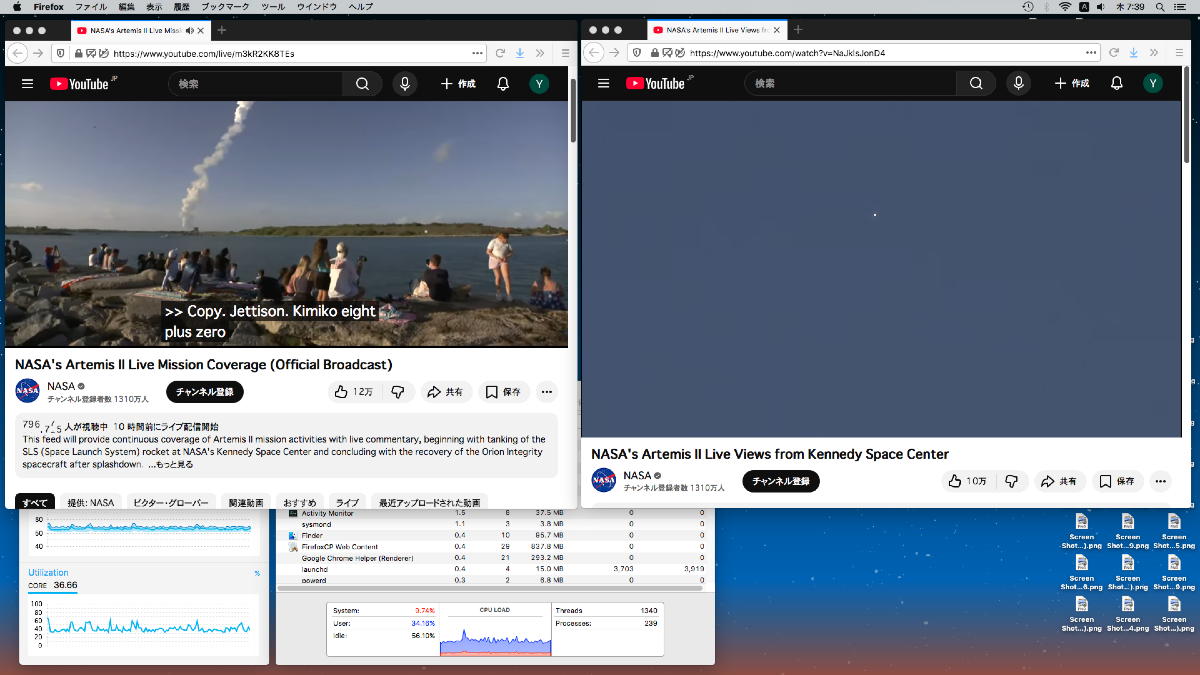Reload the page in left Firefox window
This screenshot has width=1200, height=675.
coord(499,53)
